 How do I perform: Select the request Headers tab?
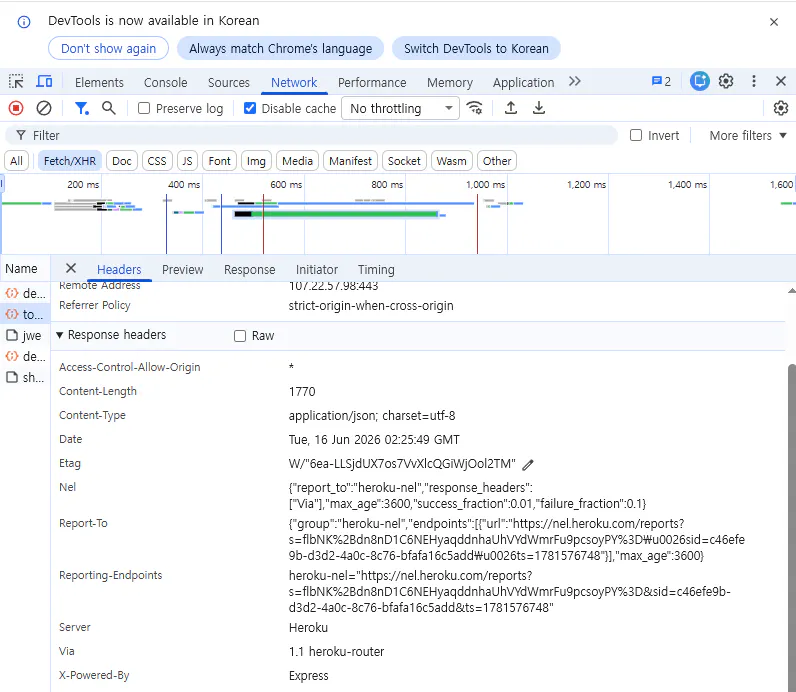pos(119,270)
